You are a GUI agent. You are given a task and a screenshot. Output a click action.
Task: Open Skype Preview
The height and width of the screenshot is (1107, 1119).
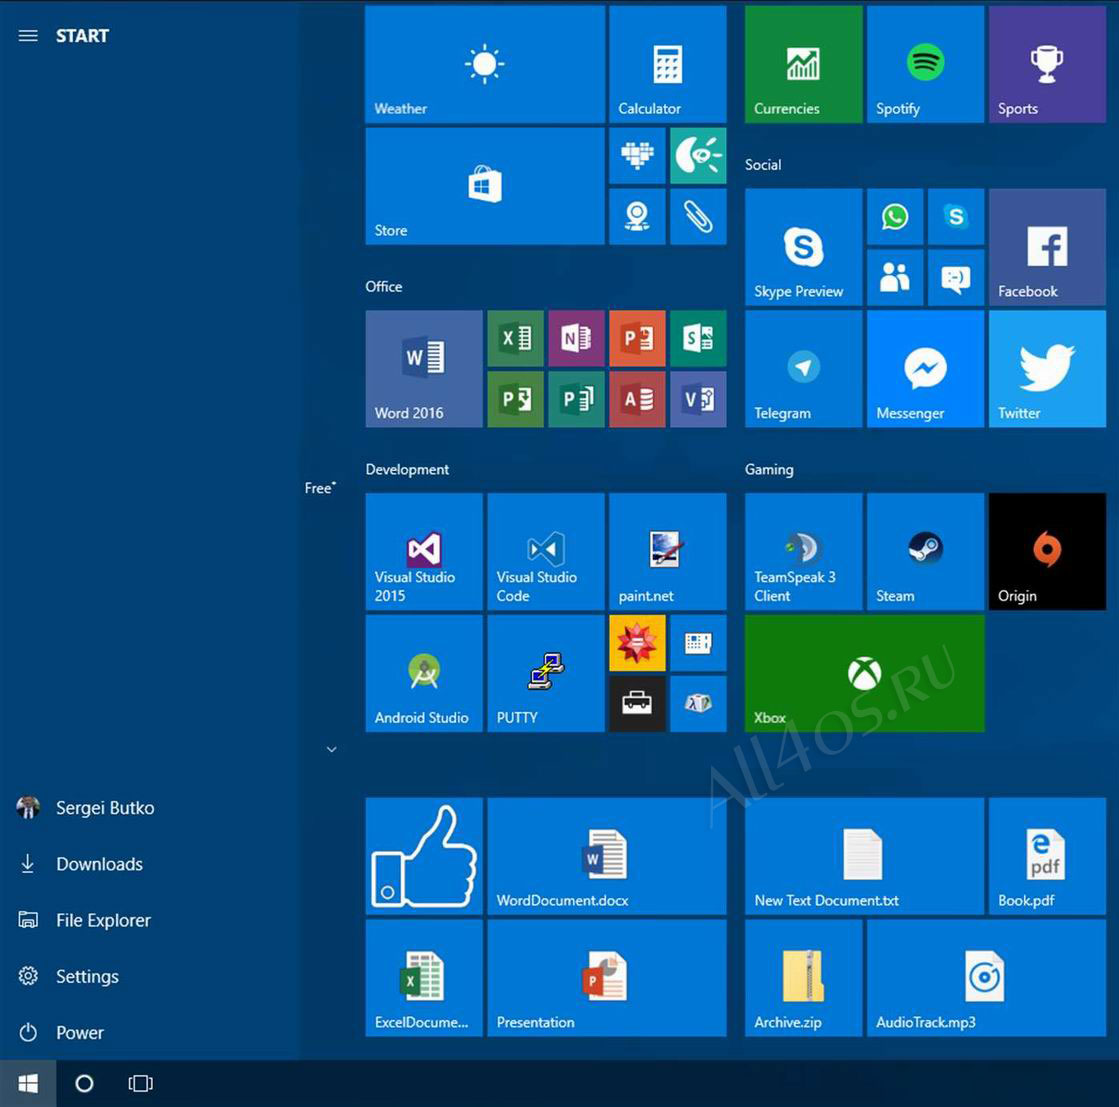(804, 247)
